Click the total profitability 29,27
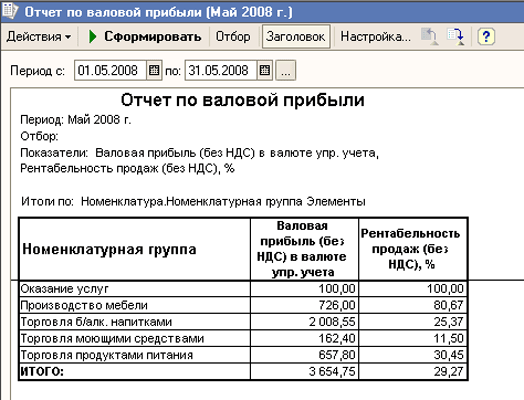Viewport: 524px width, 400px height. pyautogui.click(x=448, y=372)
